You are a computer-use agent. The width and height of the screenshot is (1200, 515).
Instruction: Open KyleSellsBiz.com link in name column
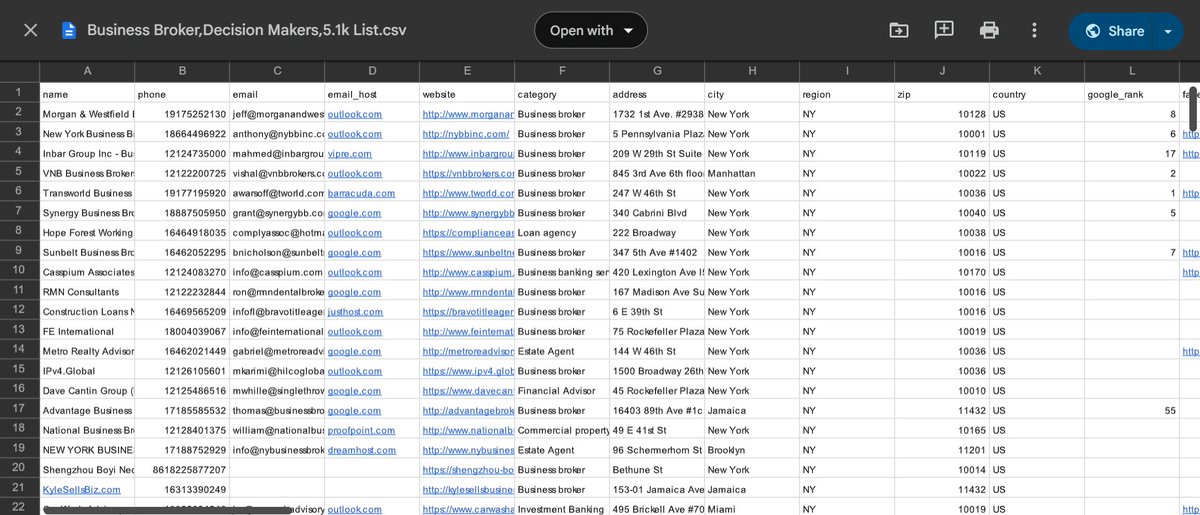click(81, 489)
